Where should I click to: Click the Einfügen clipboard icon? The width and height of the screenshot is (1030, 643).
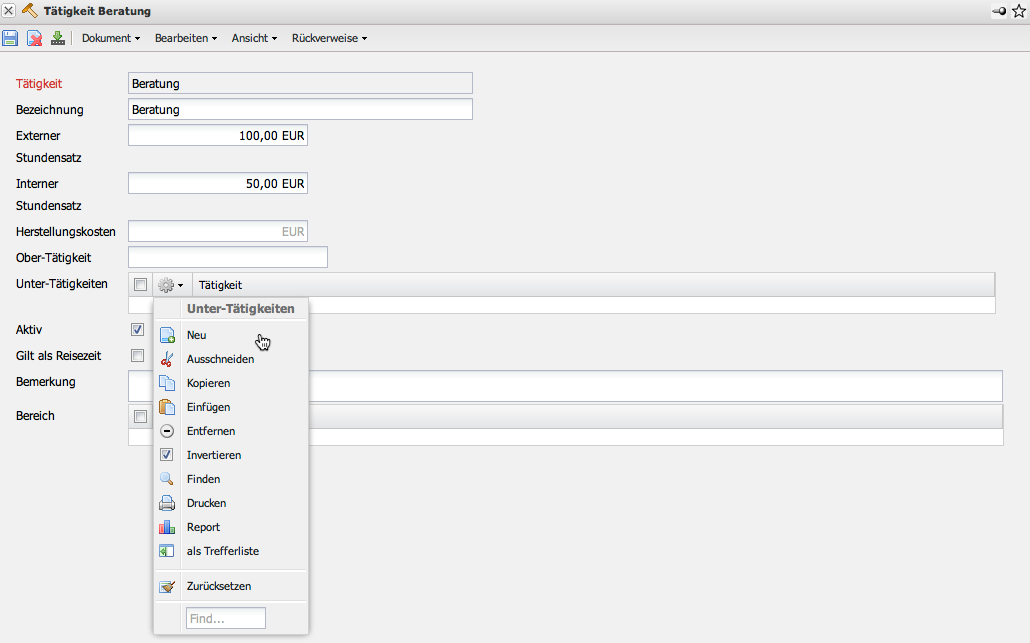[167, 407]
